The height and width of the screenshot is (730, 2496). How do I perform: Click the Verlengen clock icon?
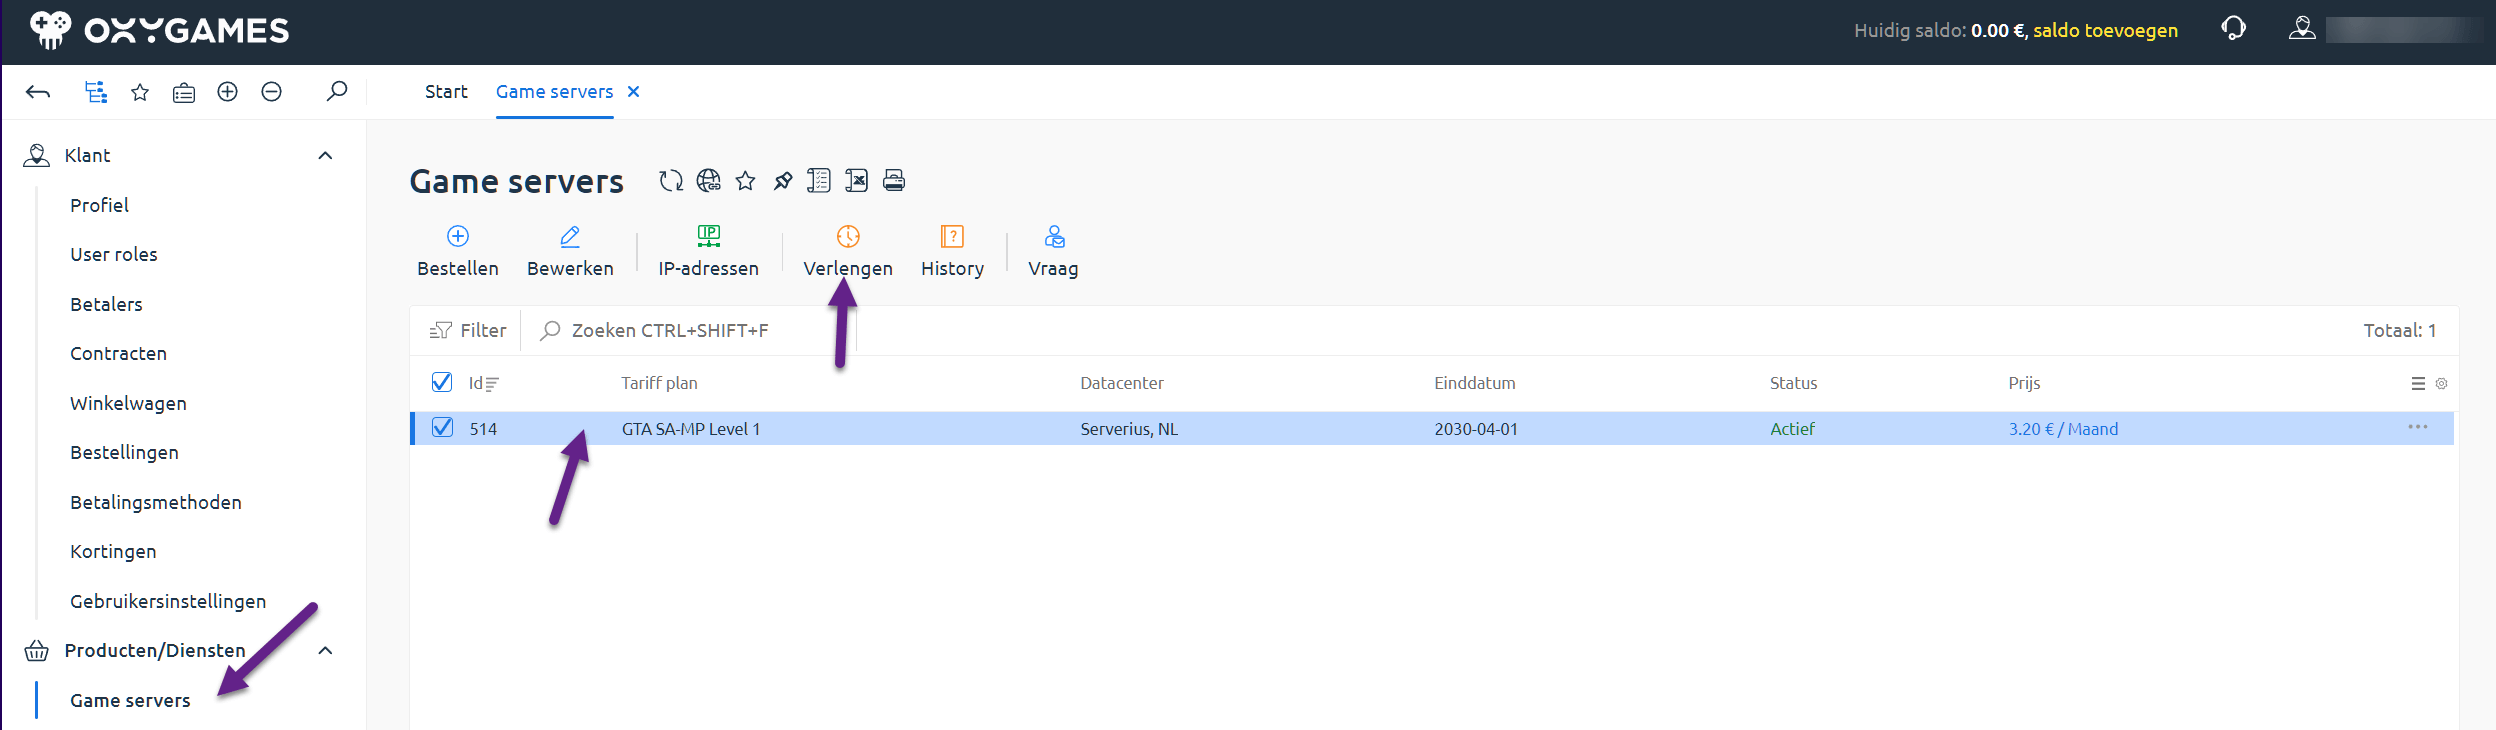pos(847,237)
